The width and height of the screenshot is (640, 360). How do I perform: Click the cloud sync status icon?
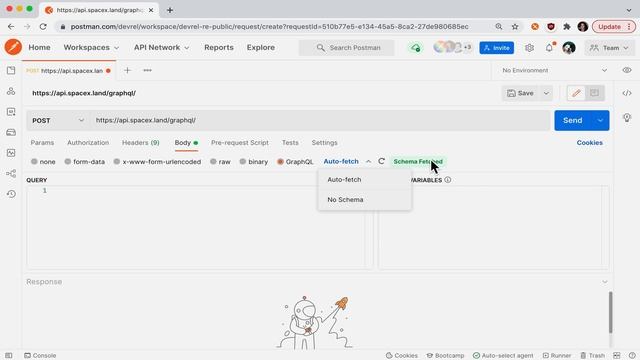(x=416, y=48)
